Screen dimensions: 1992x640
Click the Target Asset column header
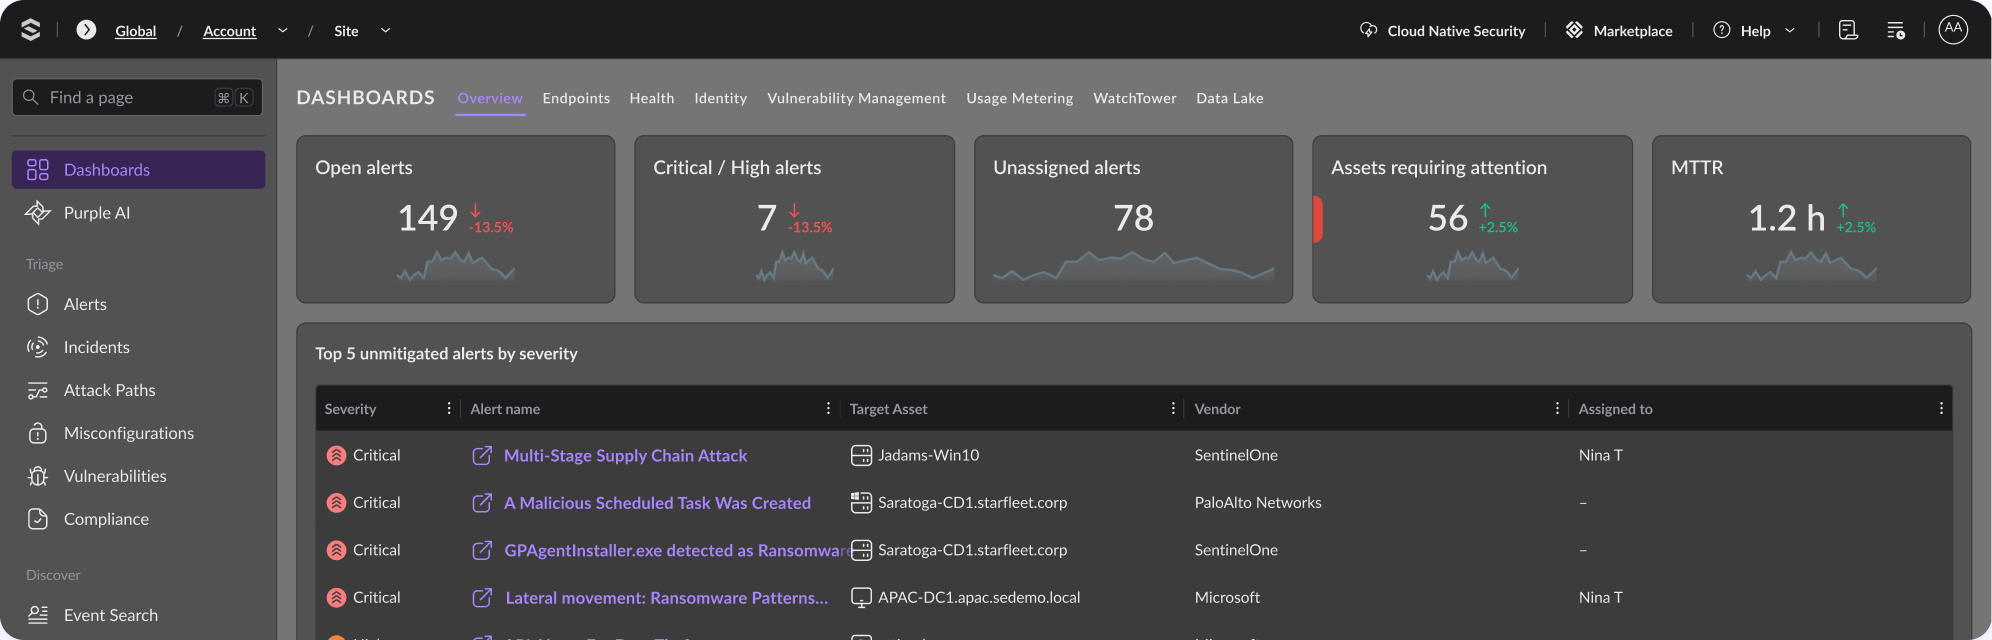click(888, 409)
